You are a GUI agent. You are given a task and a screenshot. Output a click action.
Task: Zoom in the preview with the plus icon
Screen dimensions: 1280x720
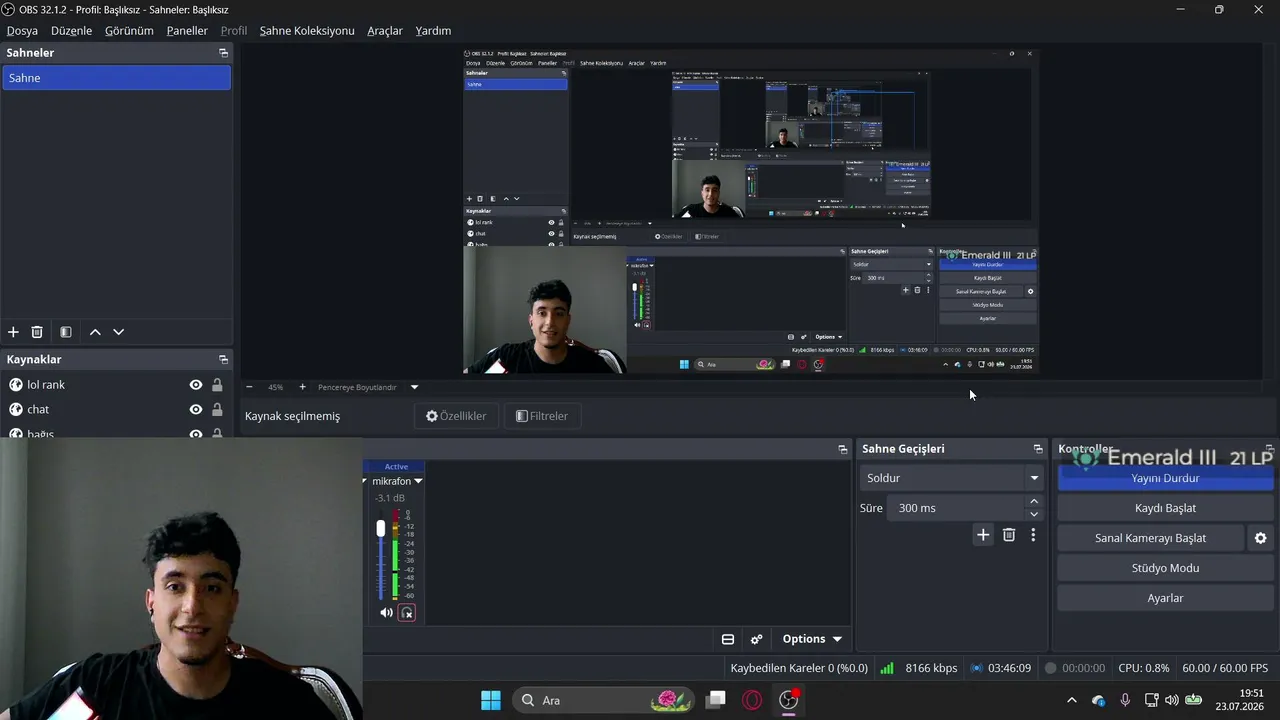tap(303, 387)
